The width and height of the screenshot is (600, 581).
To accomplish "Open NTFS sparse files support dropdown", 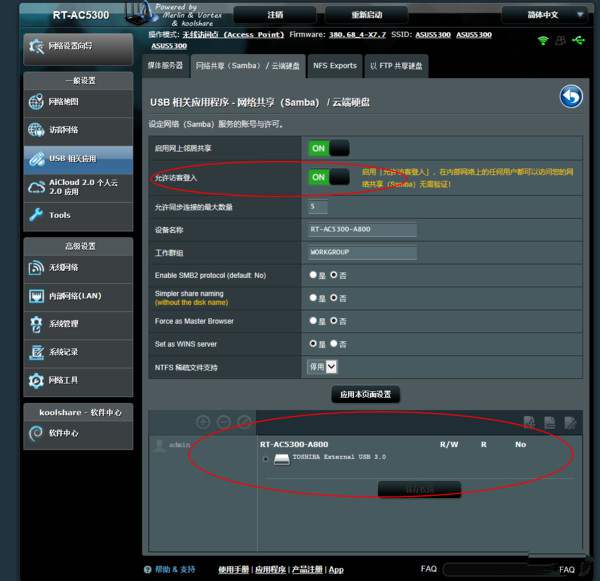I will [322, 367].
